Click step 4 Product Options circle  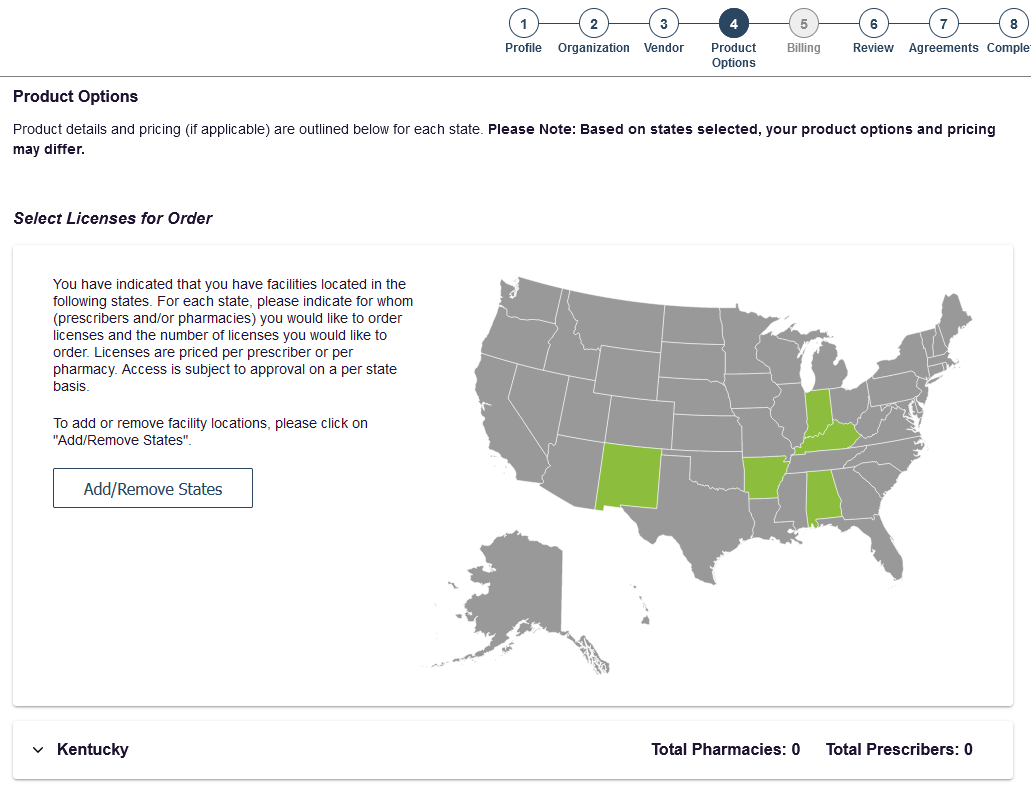[x=734, y=24]
